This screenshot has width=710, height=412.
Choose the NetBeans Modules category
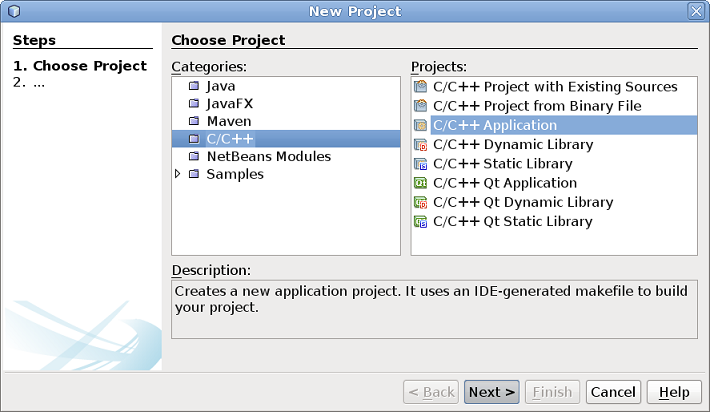(269, 157)
